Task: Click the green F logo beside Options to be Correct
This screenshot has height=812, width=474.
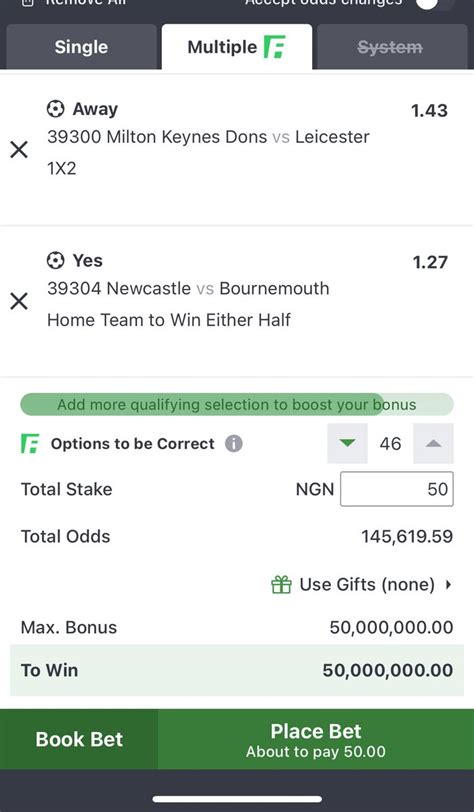Action: pyautogui.click(x=30, y=444)
